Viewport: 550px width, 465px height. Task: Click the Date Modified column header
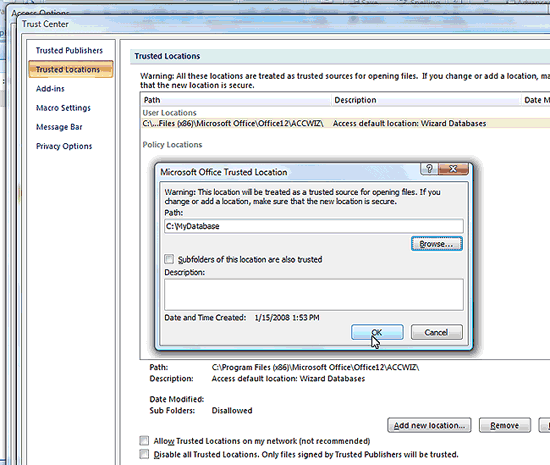tap(536, 100)
